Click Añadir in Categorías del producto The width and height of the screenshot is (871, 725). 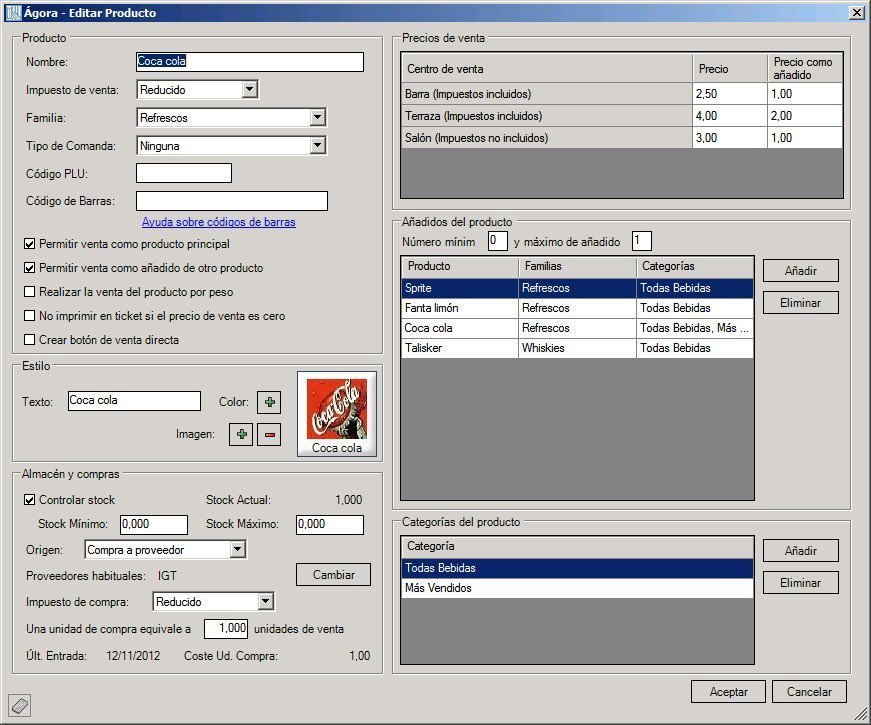(800, 551)
